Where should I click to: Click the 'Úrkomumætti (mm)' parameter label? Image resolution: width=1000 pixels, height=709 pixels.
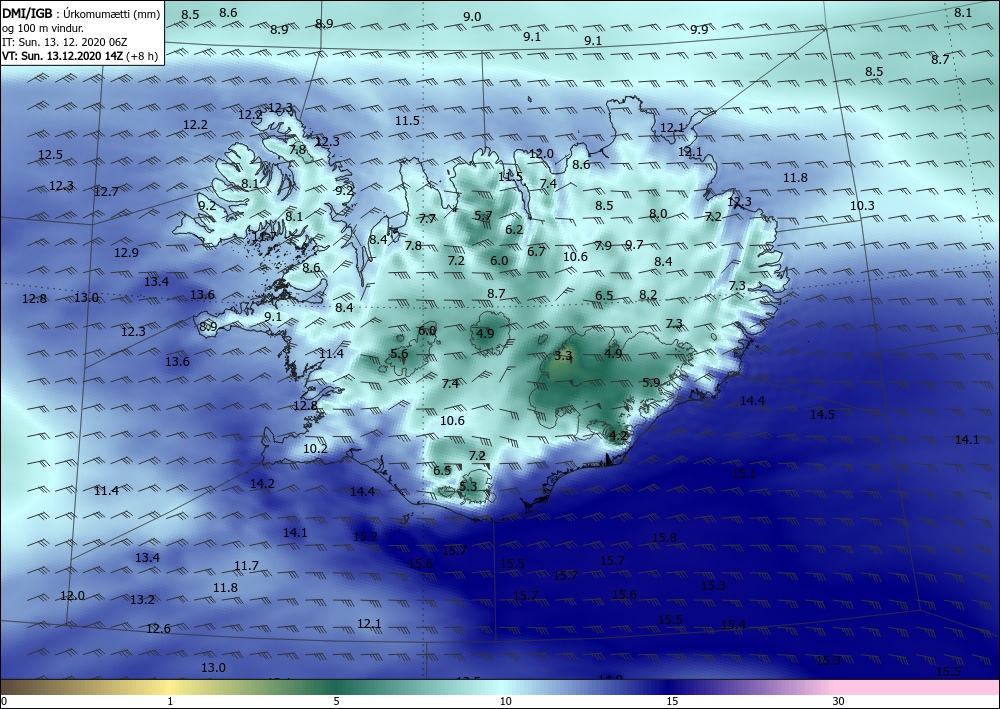pos(111,13)
